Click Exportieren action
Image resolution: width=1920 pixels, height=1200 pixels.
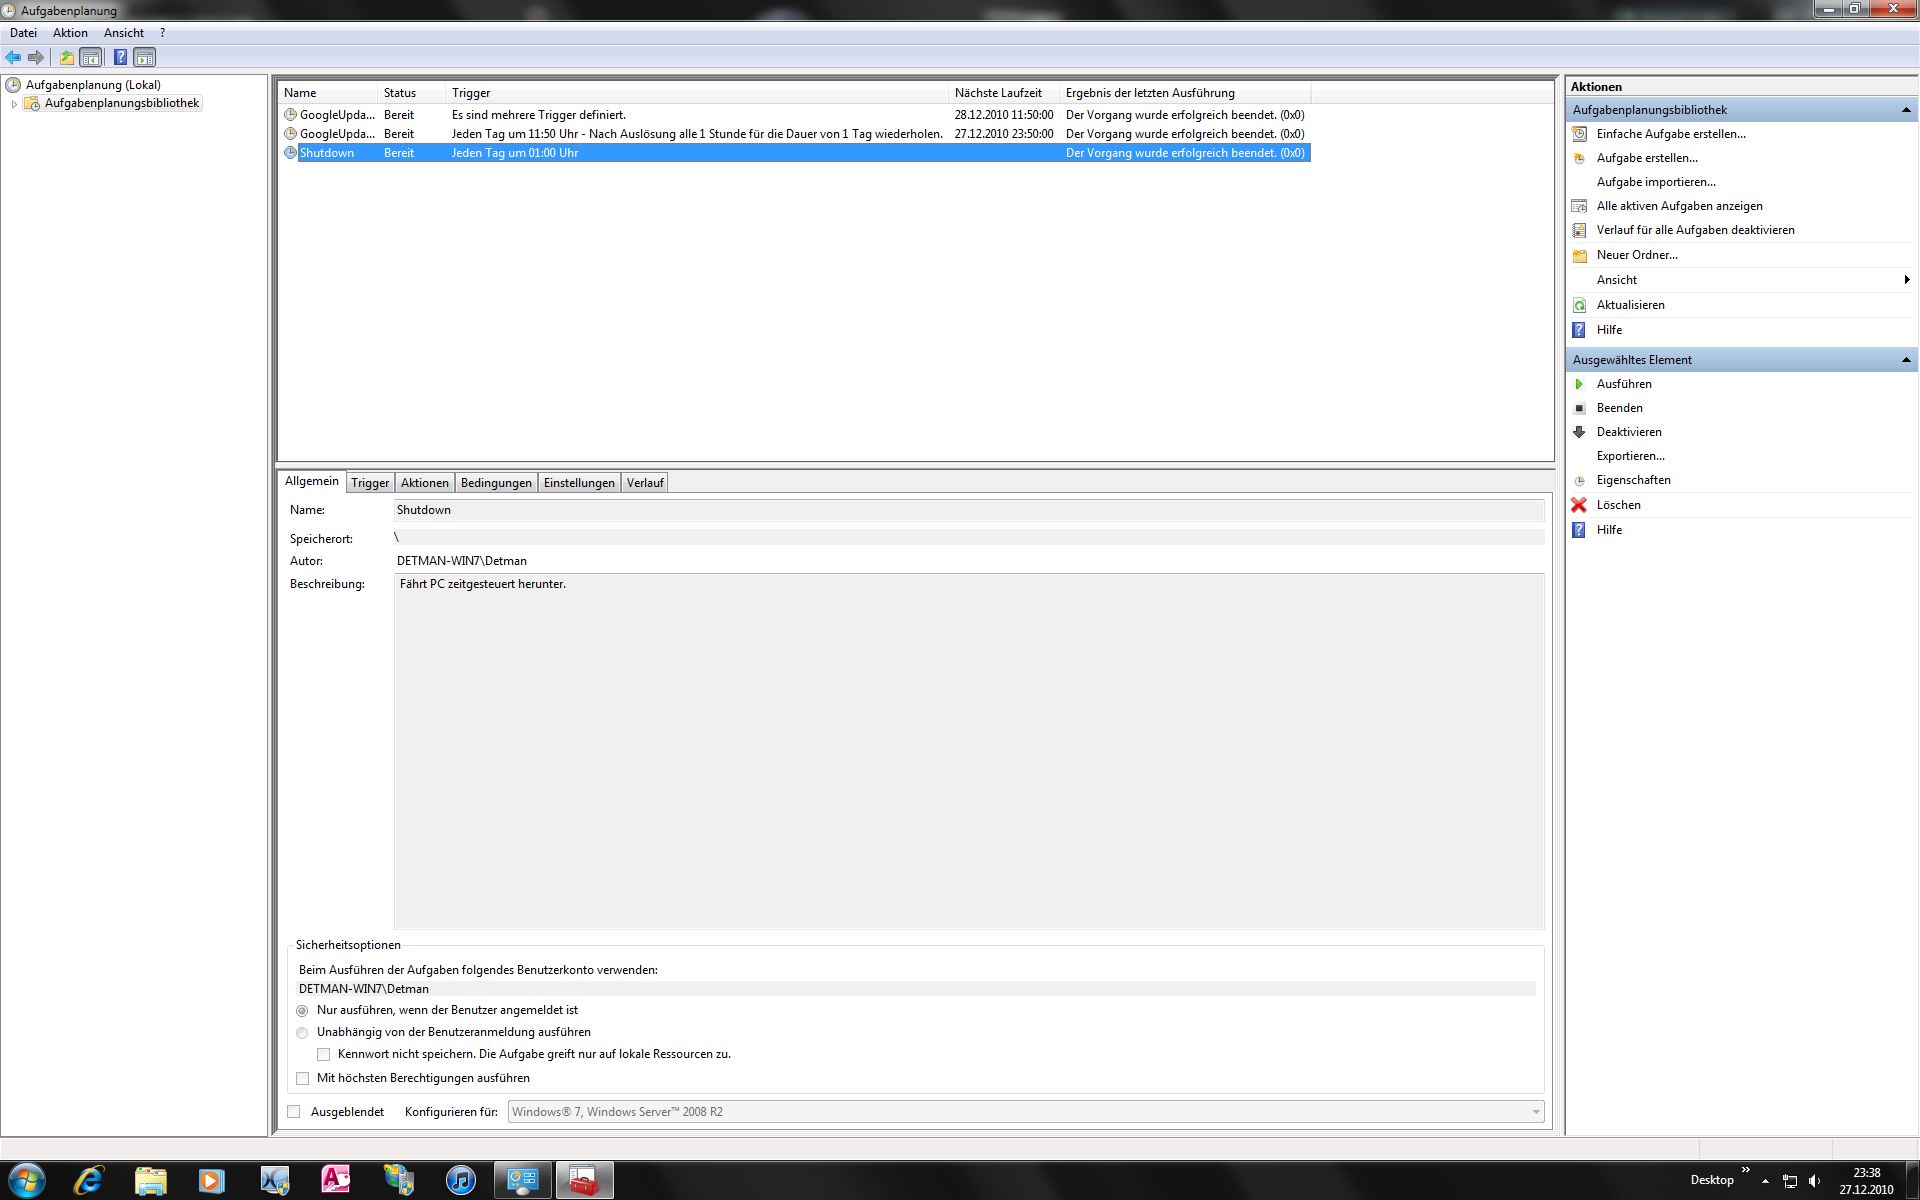click(1630, 456)
